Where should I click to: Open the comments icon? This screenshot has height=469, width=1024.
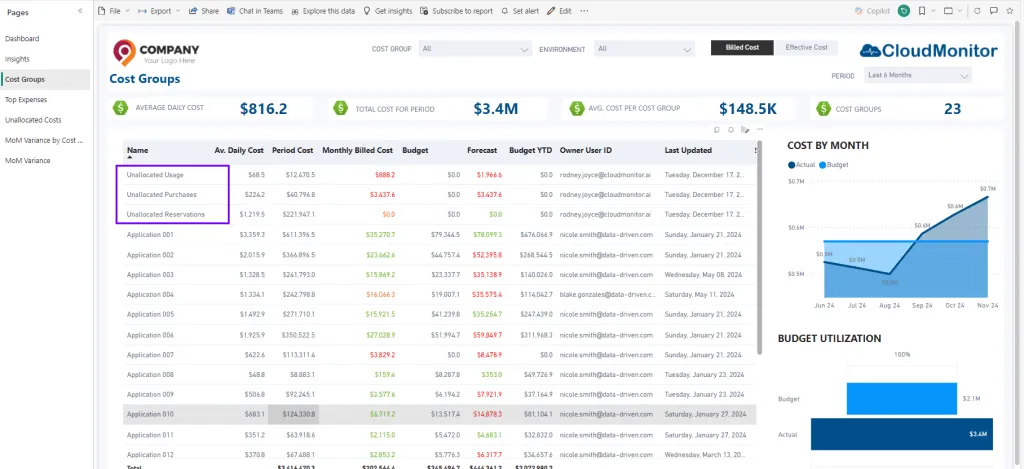point(994,11)
